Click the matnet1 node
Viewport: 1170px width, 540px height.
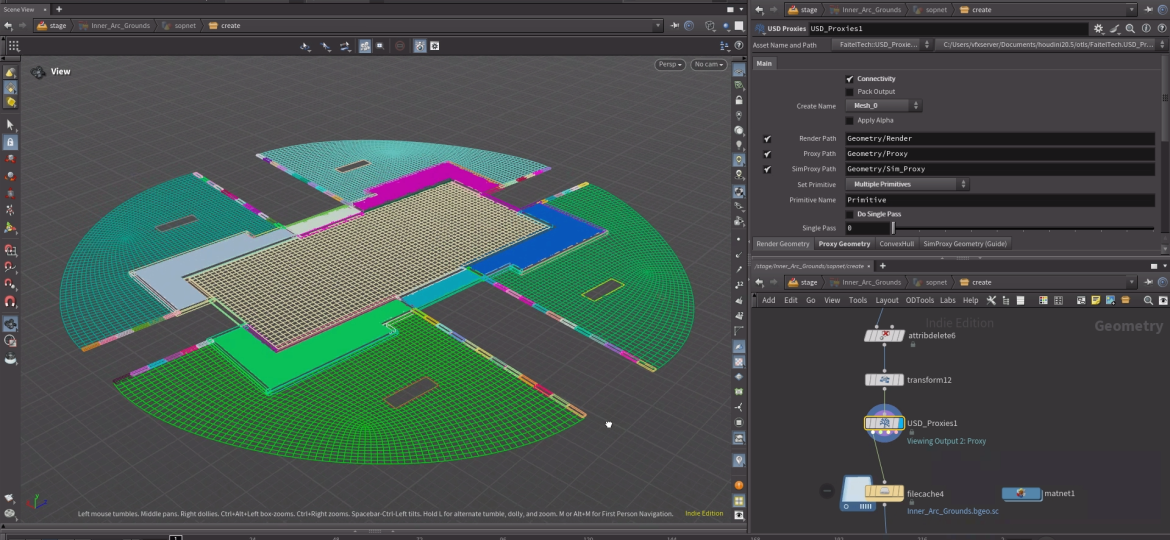pyautogui.click(x=1021, y=493)
